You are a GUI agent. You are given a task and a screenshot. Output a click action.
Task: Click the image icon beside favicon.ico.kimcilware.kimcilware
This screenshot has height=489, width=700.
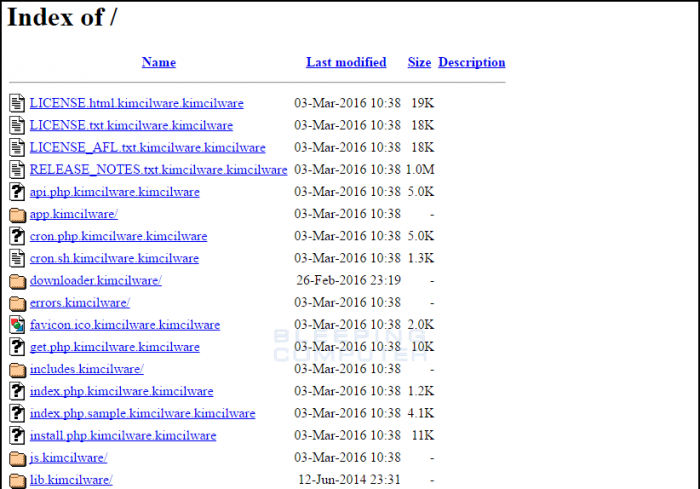coord(17,325)
